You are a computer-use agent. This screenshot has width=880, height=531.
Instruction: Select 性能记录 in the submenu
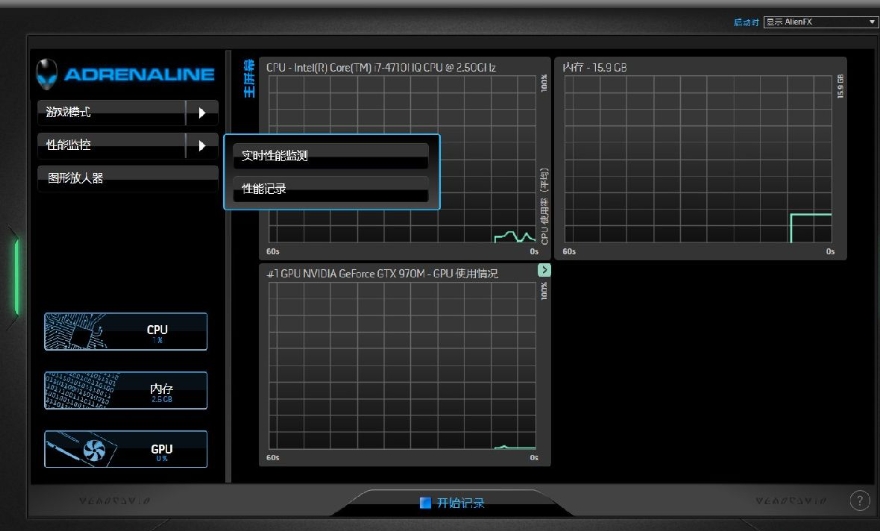pyautogui.click(x=331, y=189)
